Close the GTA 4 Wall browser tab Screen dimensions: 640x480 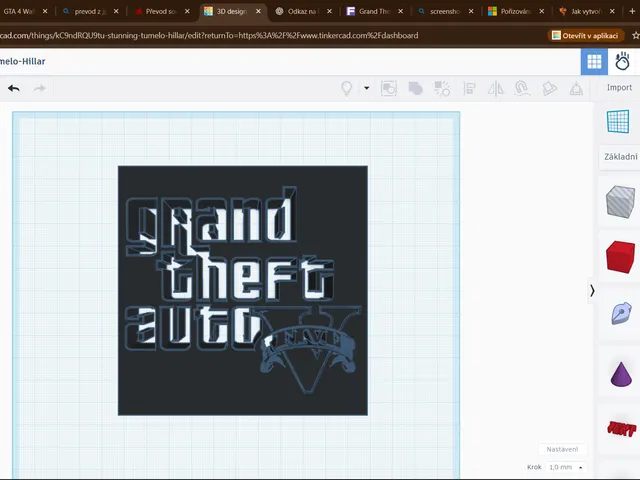45,11
